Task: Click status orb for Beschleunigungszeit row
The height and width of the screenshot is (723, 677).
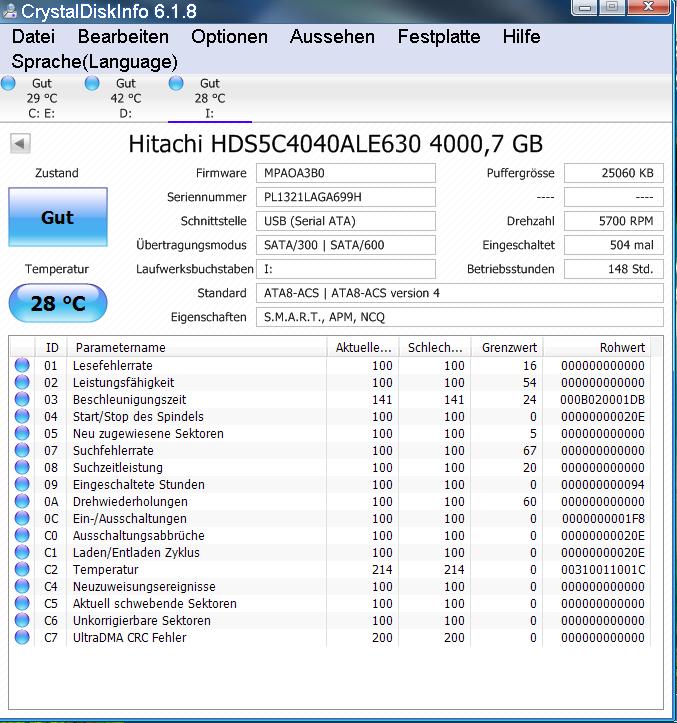Action: pos(22,399)
